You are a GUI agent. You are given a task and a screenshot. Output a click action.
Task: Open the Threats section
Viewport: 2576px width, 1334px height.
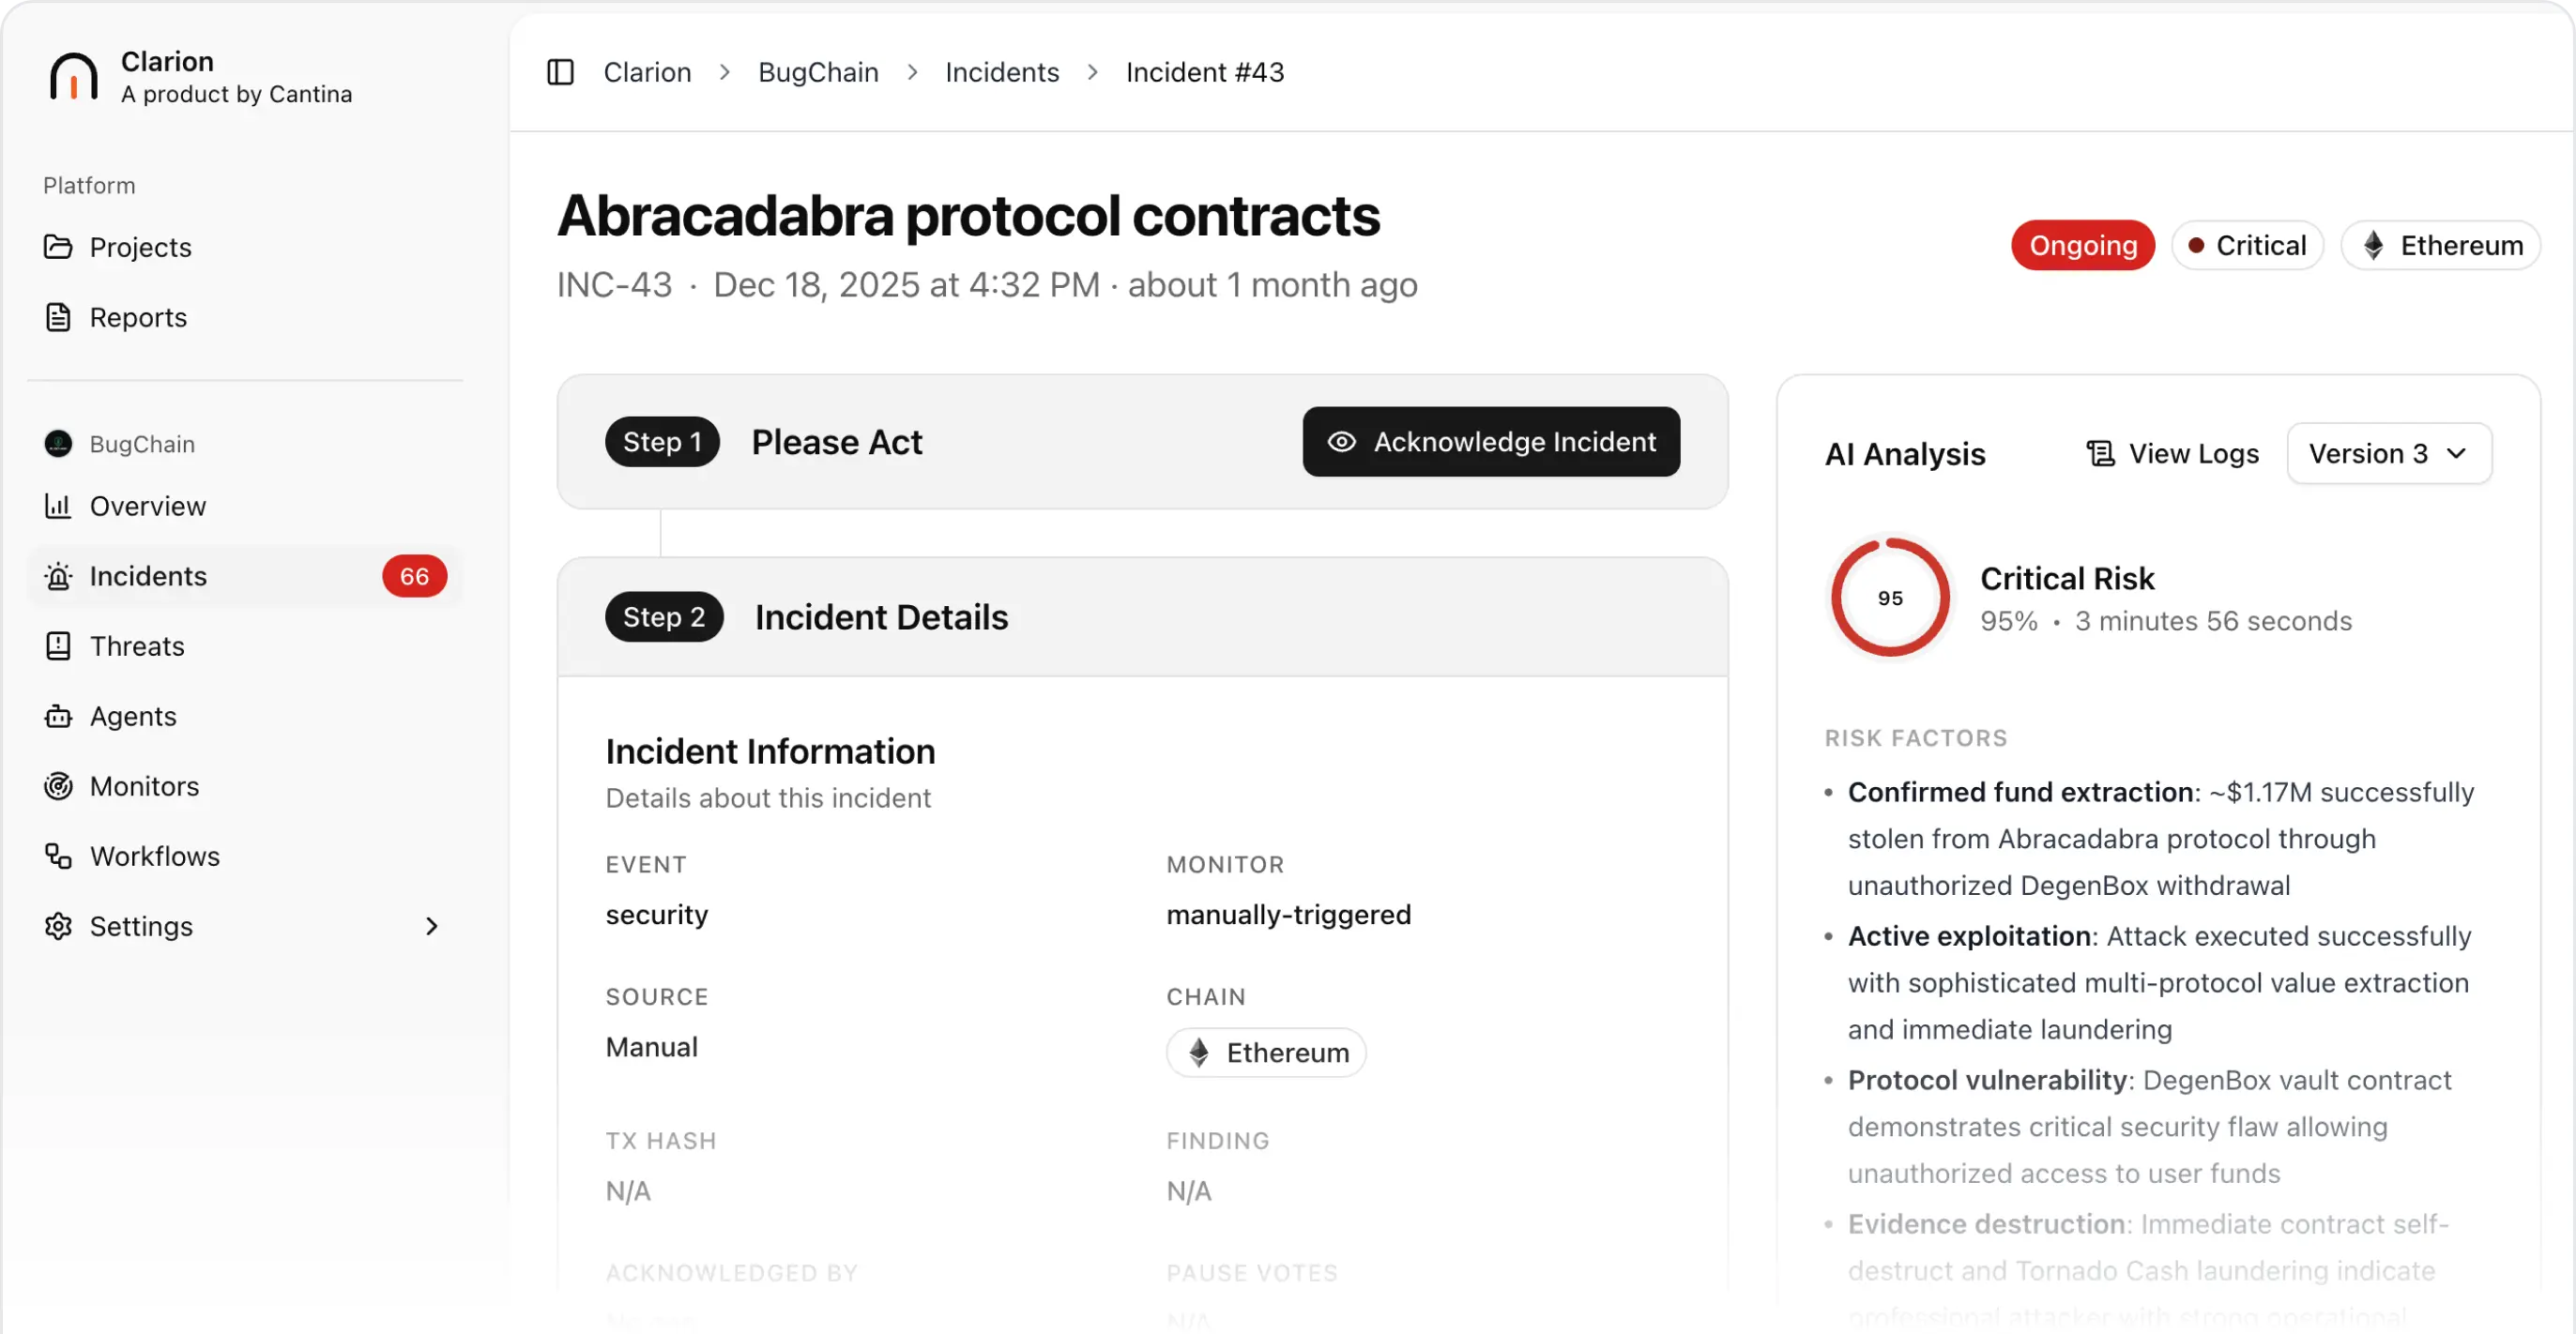137,646
